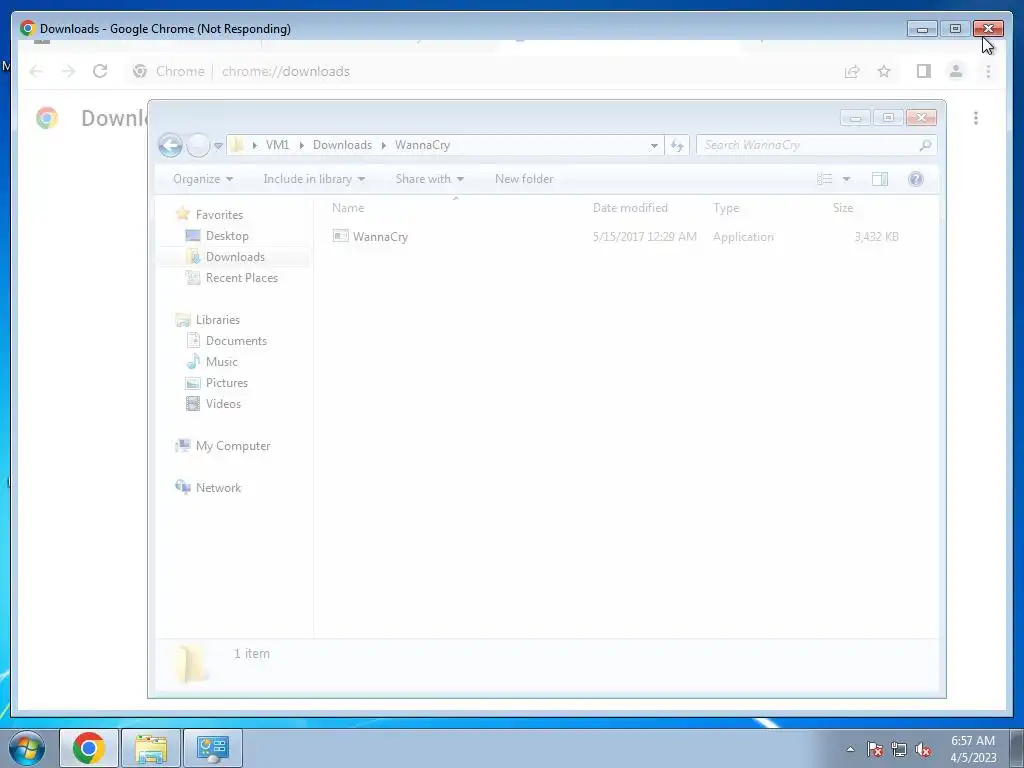Change your view icon in Explorer
The height and width of the screenshot is (768, 1024).
pos(825,179)
